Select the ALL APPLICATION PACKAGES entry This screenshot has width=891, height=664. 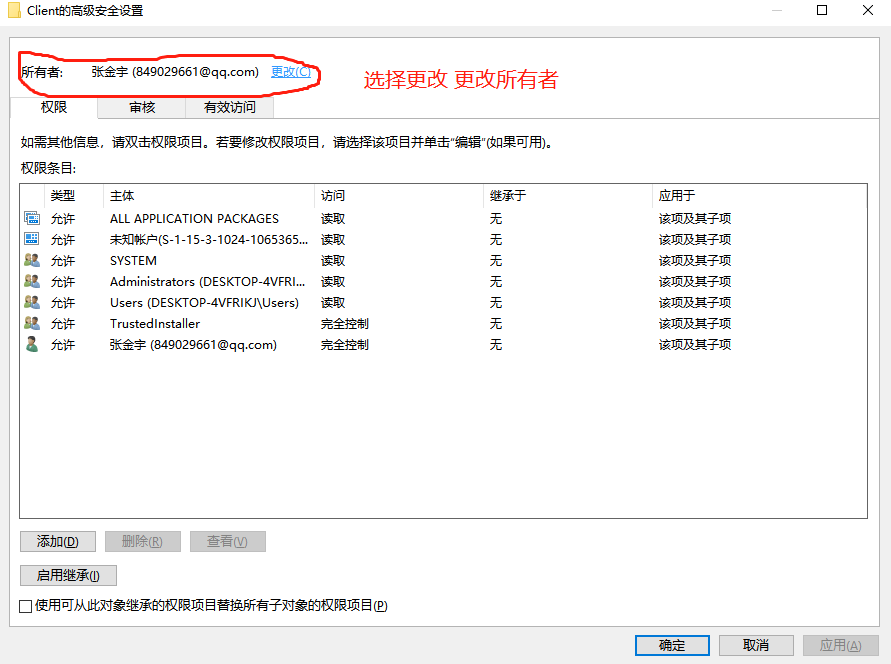[x=194, y=219]
